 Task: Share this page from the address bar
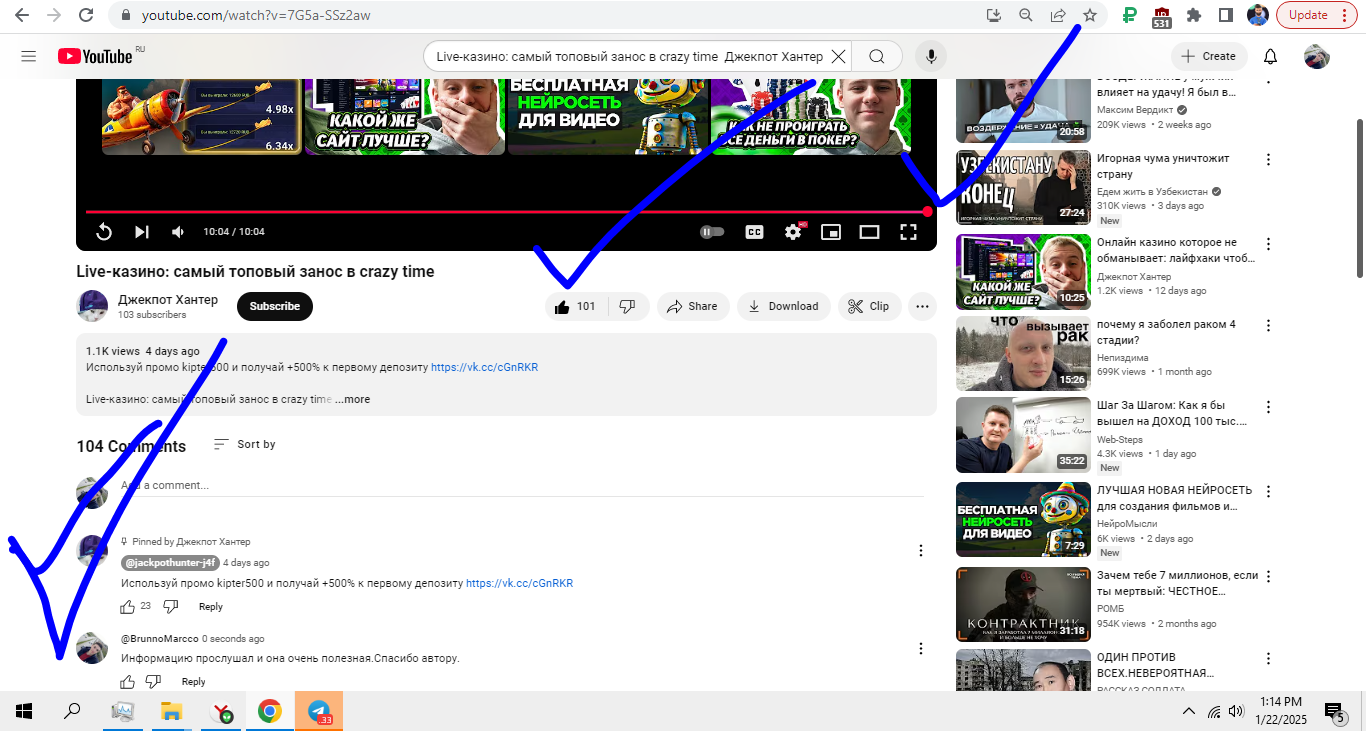[x=1058, y=15]
